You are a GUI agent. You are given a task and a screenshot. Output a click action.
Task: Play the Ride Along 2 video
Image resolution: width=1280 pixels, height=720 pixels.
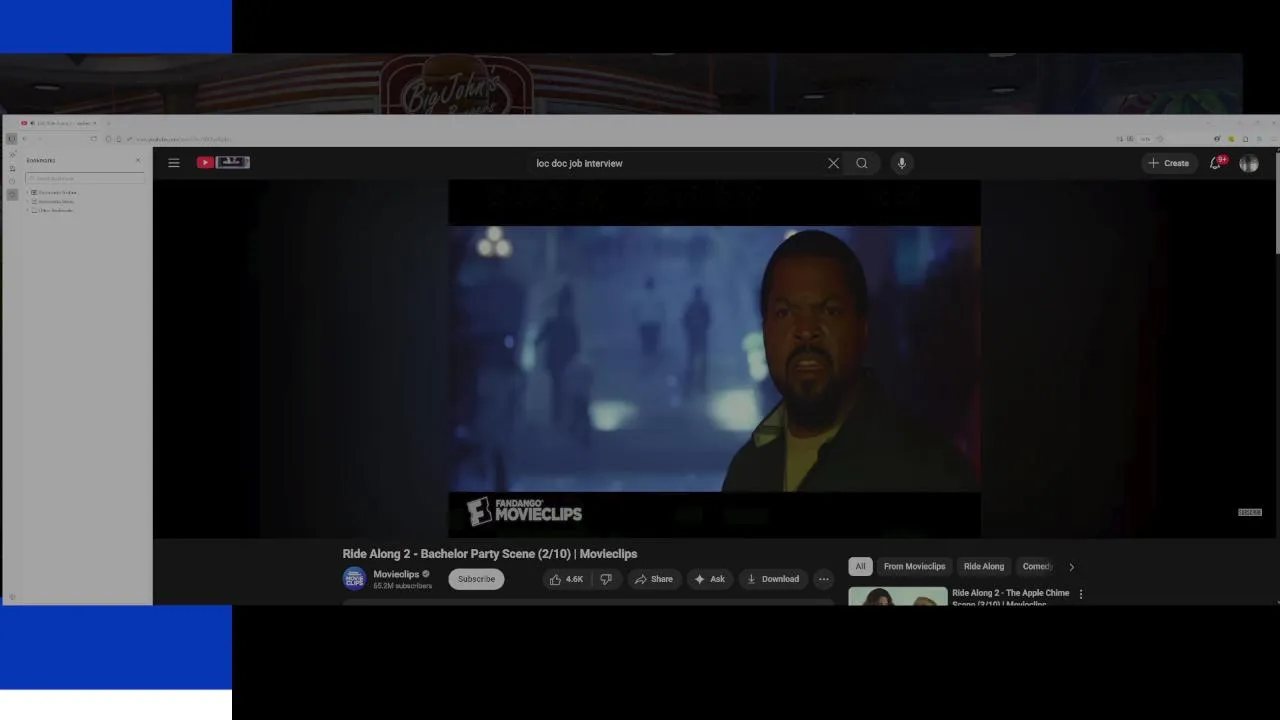[714, 358]
